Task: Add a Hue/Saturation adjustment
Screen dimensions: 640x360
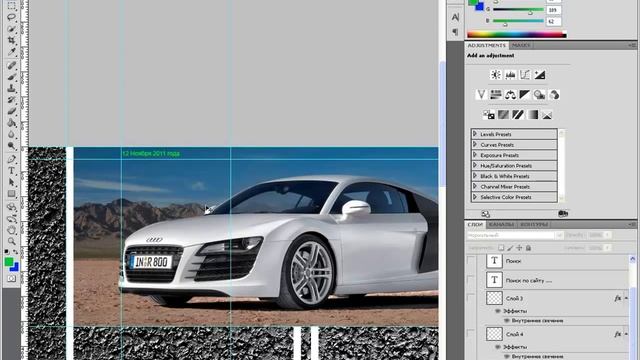Action: [496, 95]
